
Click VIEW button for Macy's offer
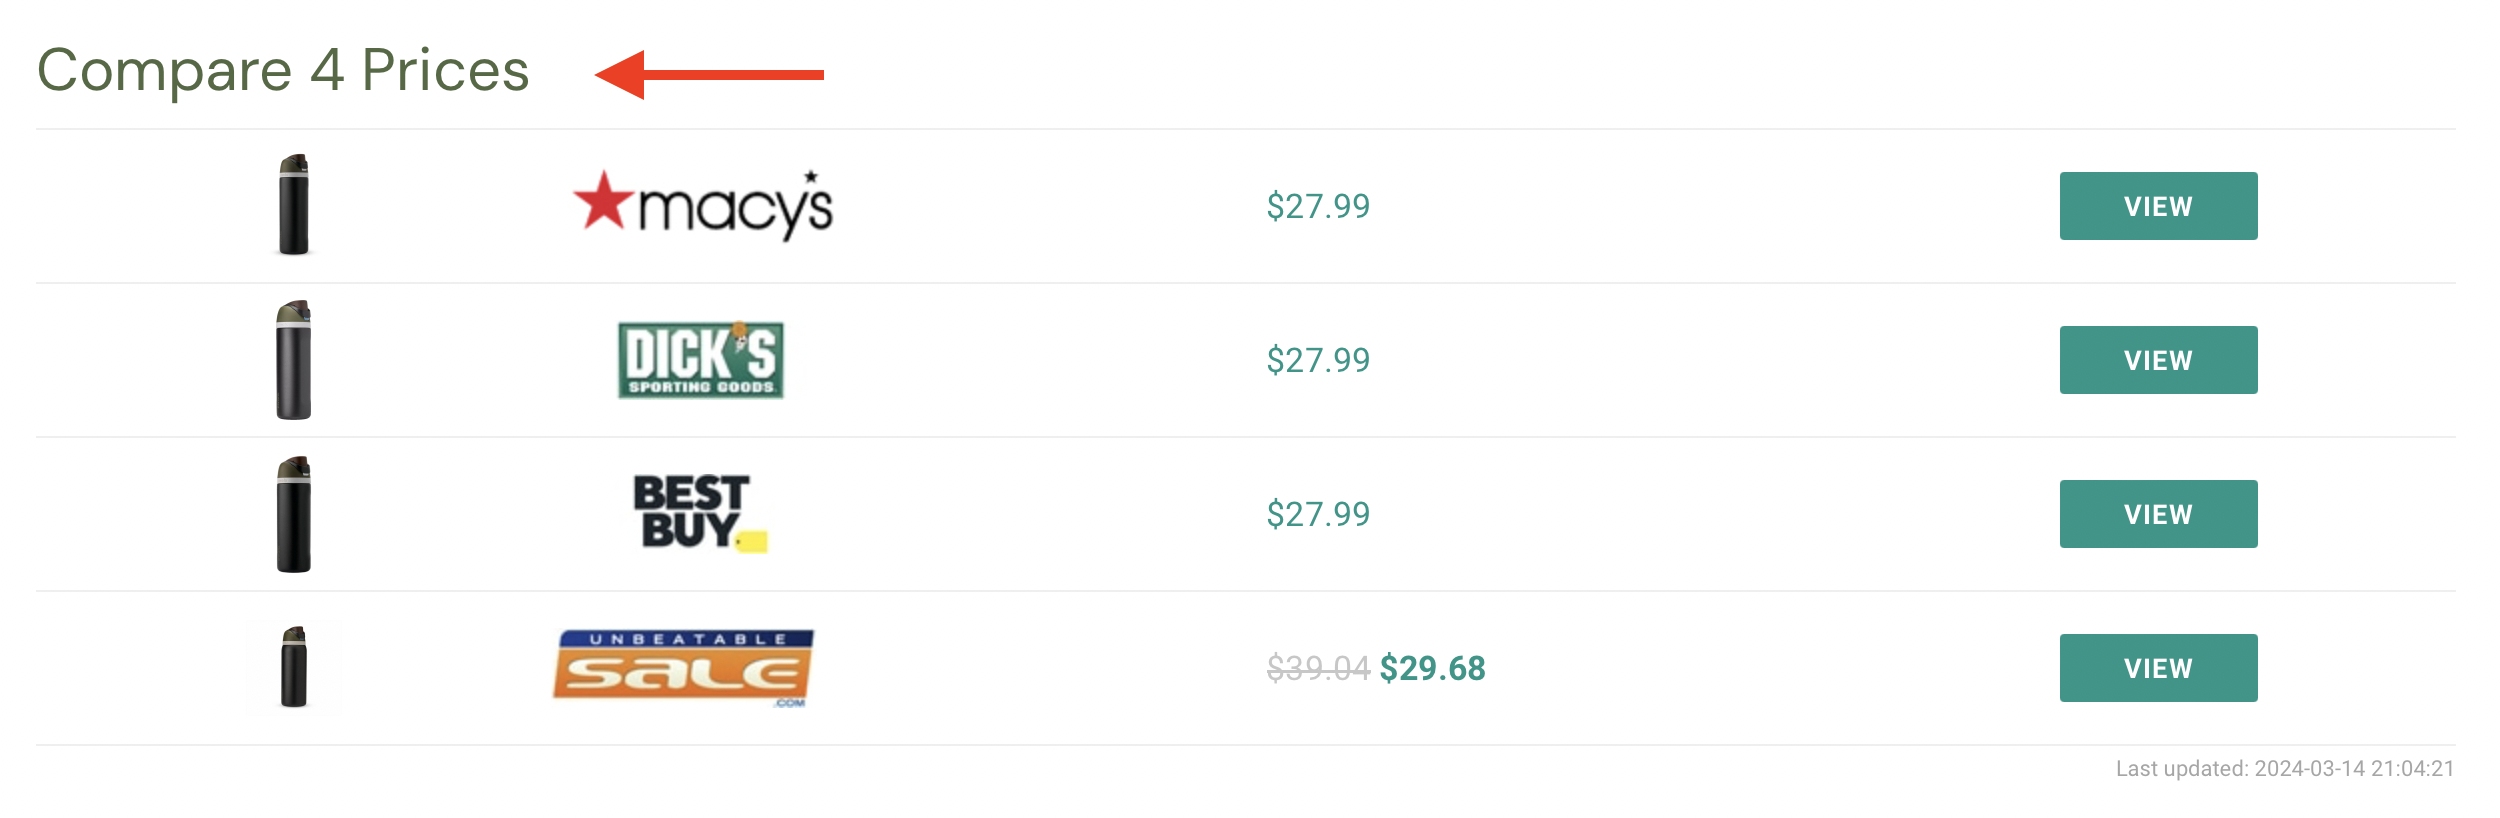click(x=2158, y=206)
